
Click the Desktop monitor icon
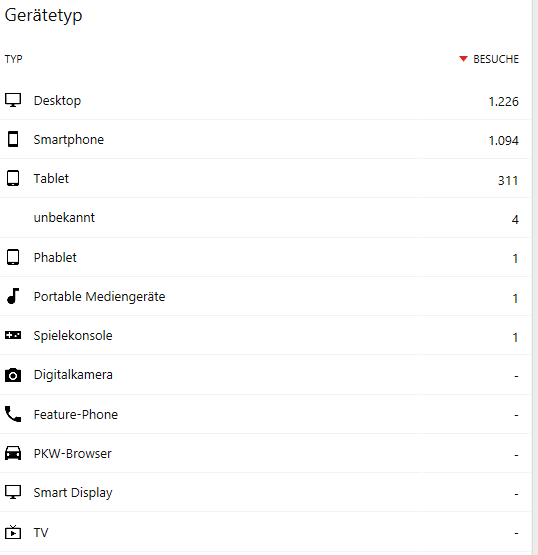(x=13, y=100)
